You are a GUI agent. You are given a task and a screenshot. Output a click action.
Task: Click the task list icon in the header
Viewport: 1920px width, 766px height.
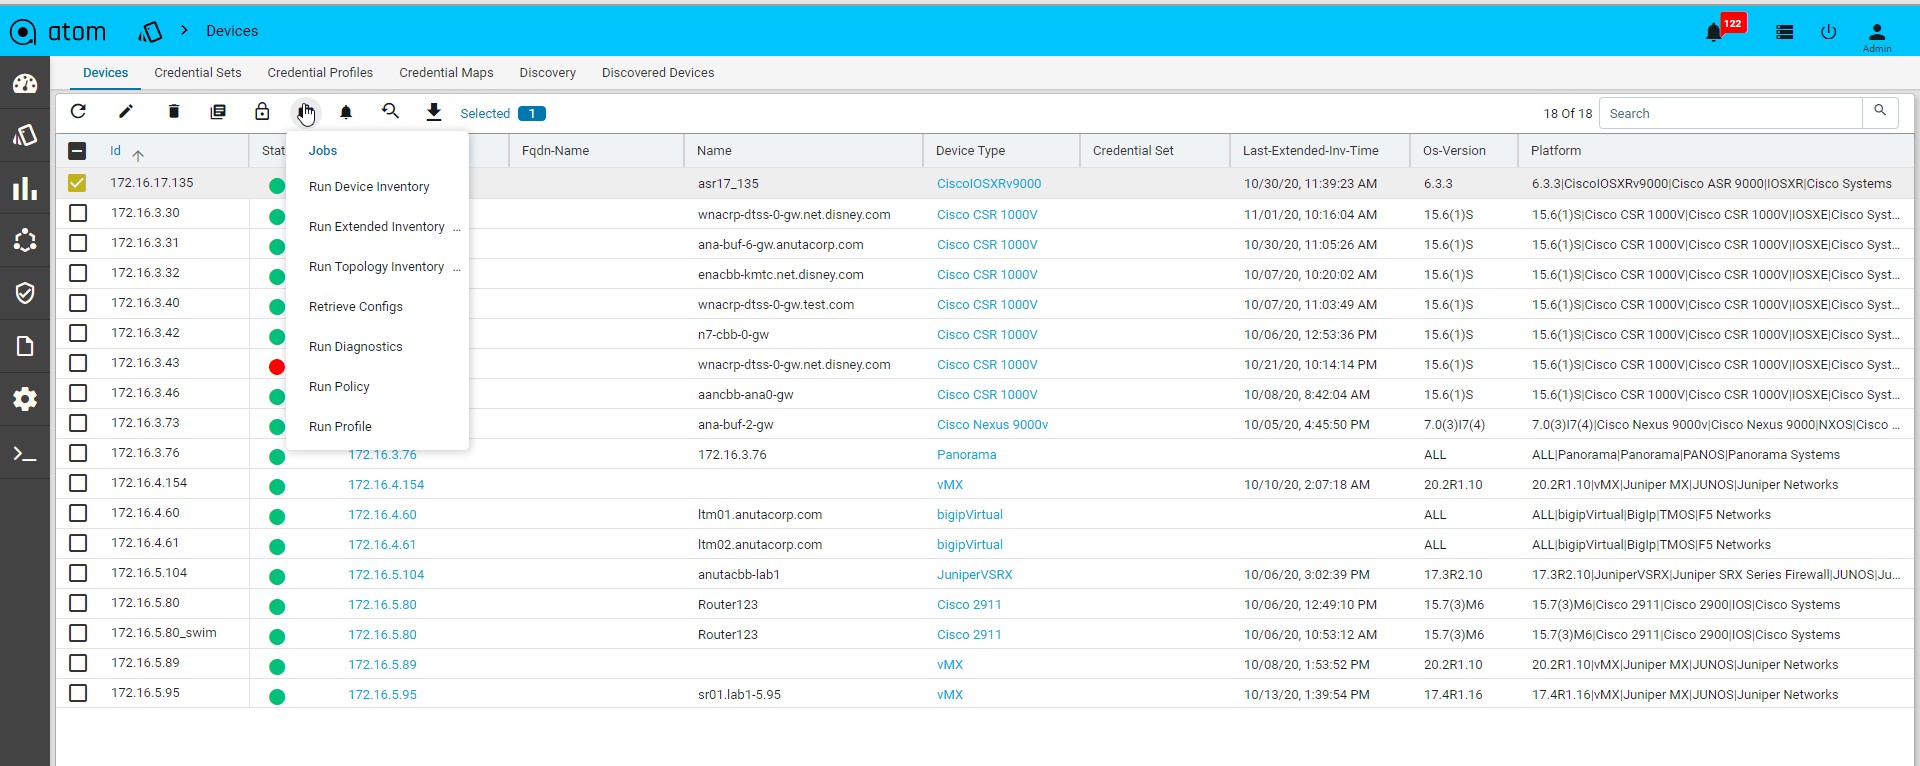point(1784,32)
